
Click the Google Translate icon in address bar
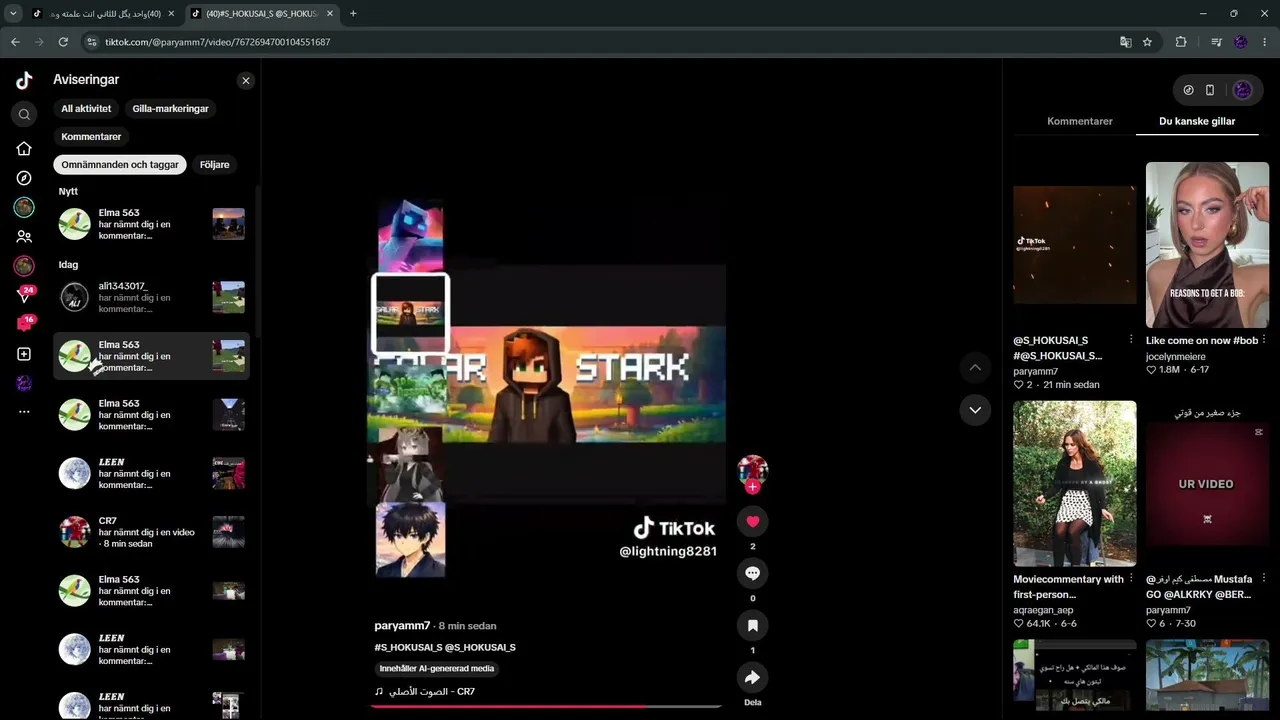pyautogui.click(x=1125, y=42)
